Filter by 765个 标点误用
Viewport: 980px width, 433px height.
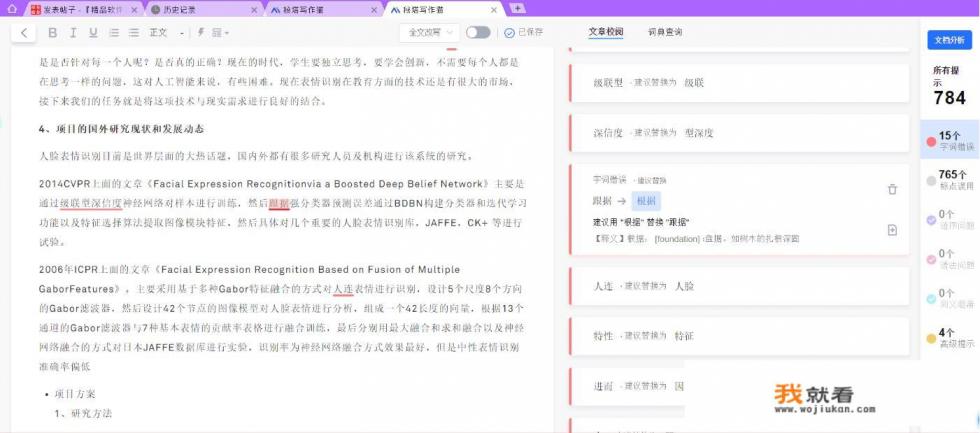coord(949,180)
